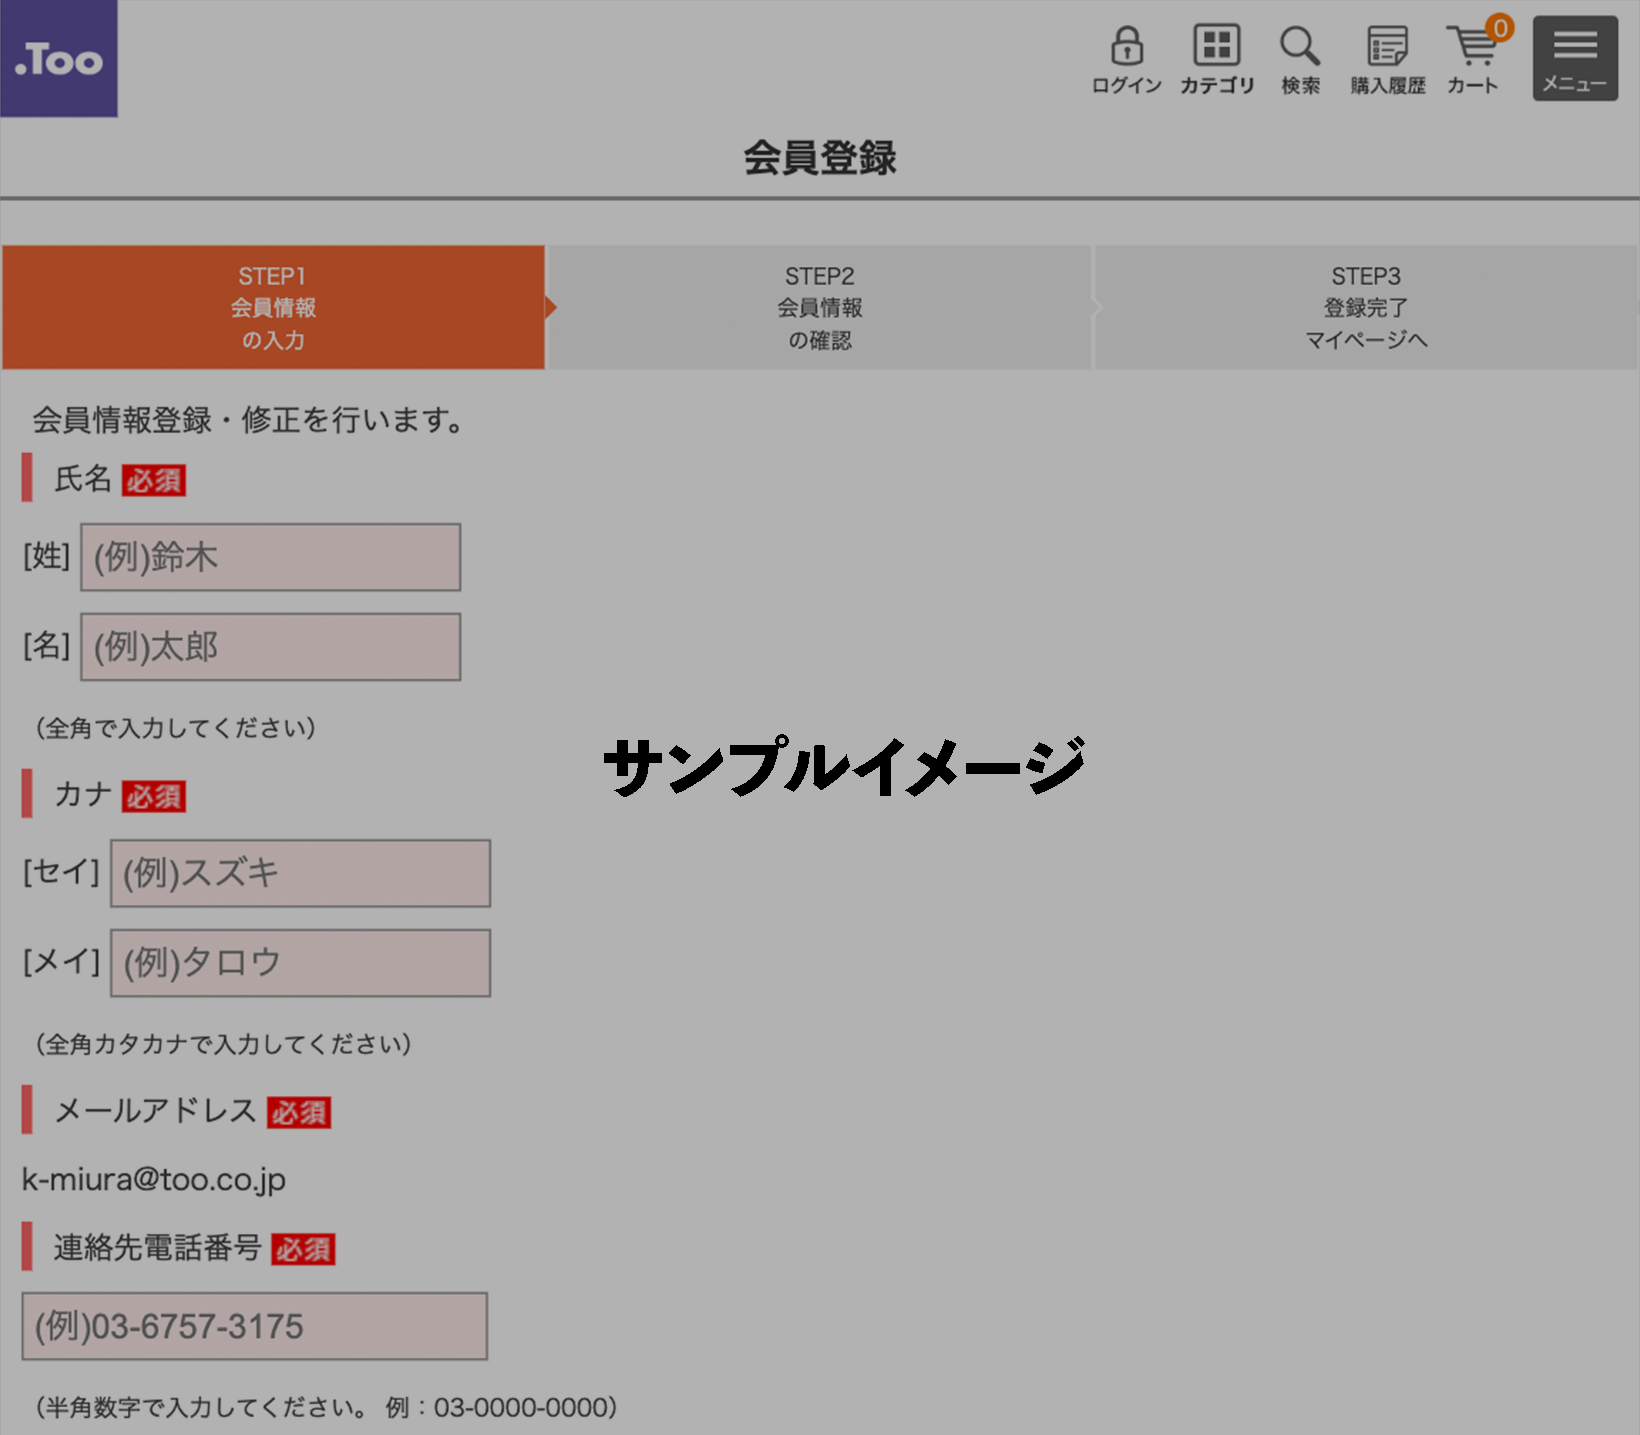Click the 必須 badge next to 氏名
1640x1435 pixels.
153,481
